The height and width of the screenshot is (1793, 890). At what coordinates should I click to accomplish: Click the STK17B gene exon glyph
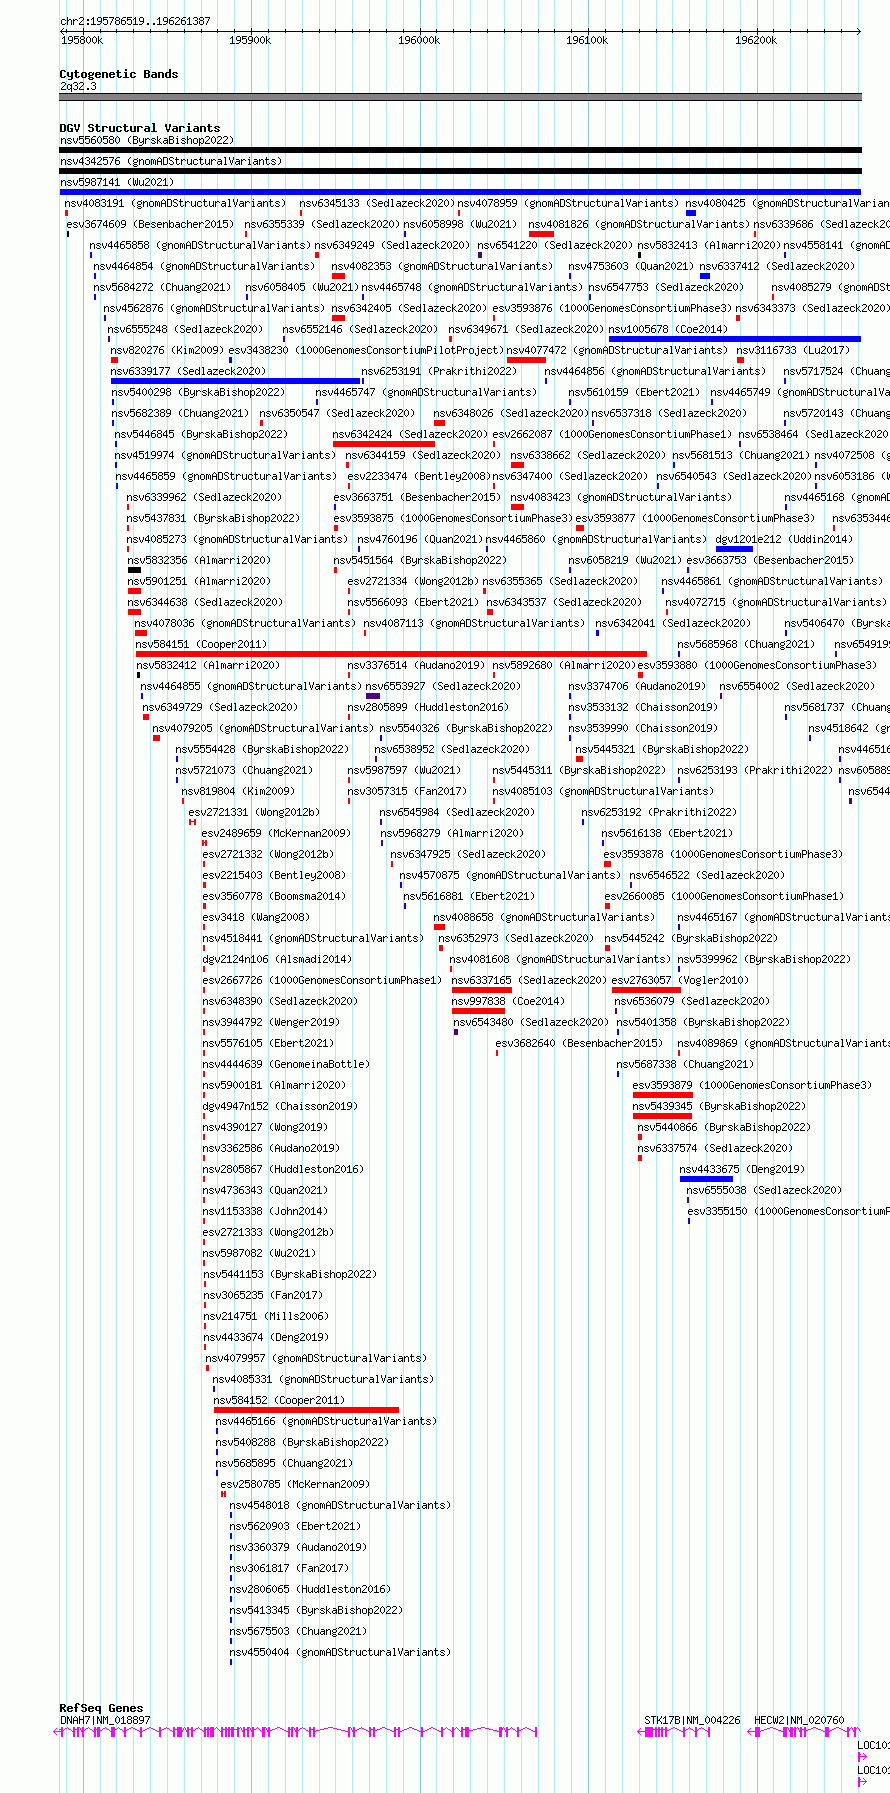pyautogui.click(x=675, y=1732)
